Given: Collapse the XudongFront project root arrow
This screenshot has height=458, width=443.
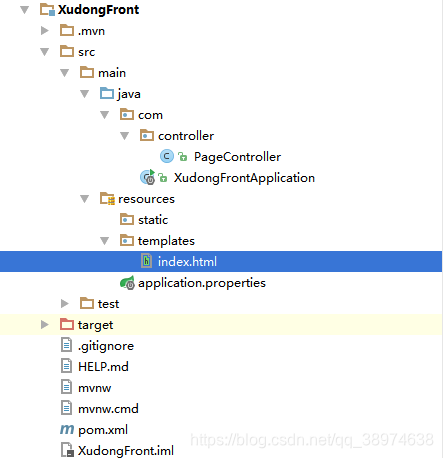Looking at the screenshot, I should coord(25,10).
